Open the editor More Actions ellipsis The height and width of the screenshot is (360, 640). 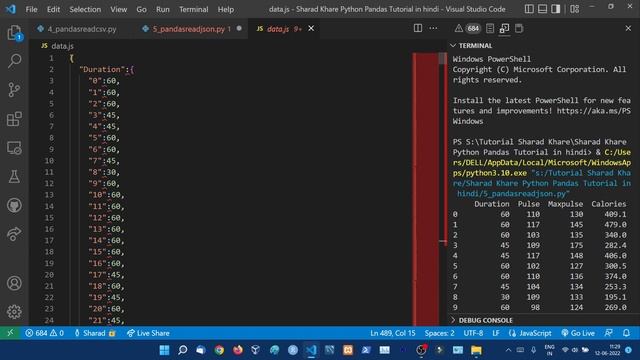[433, 28]
